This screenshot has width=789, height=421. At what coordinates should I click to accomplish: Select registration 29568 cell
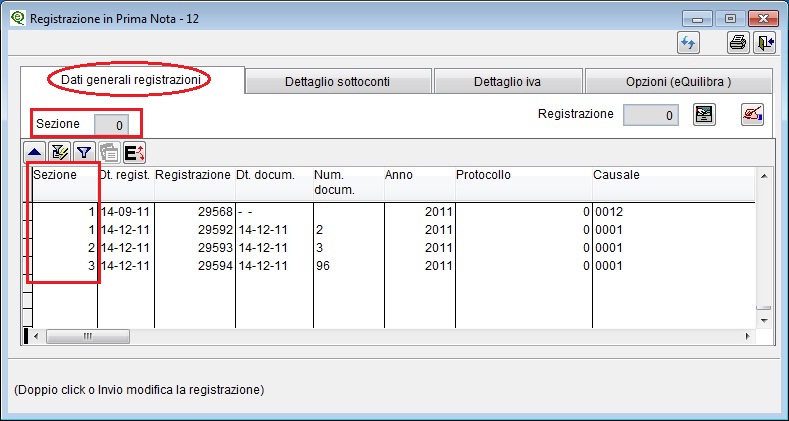[195, 212]
